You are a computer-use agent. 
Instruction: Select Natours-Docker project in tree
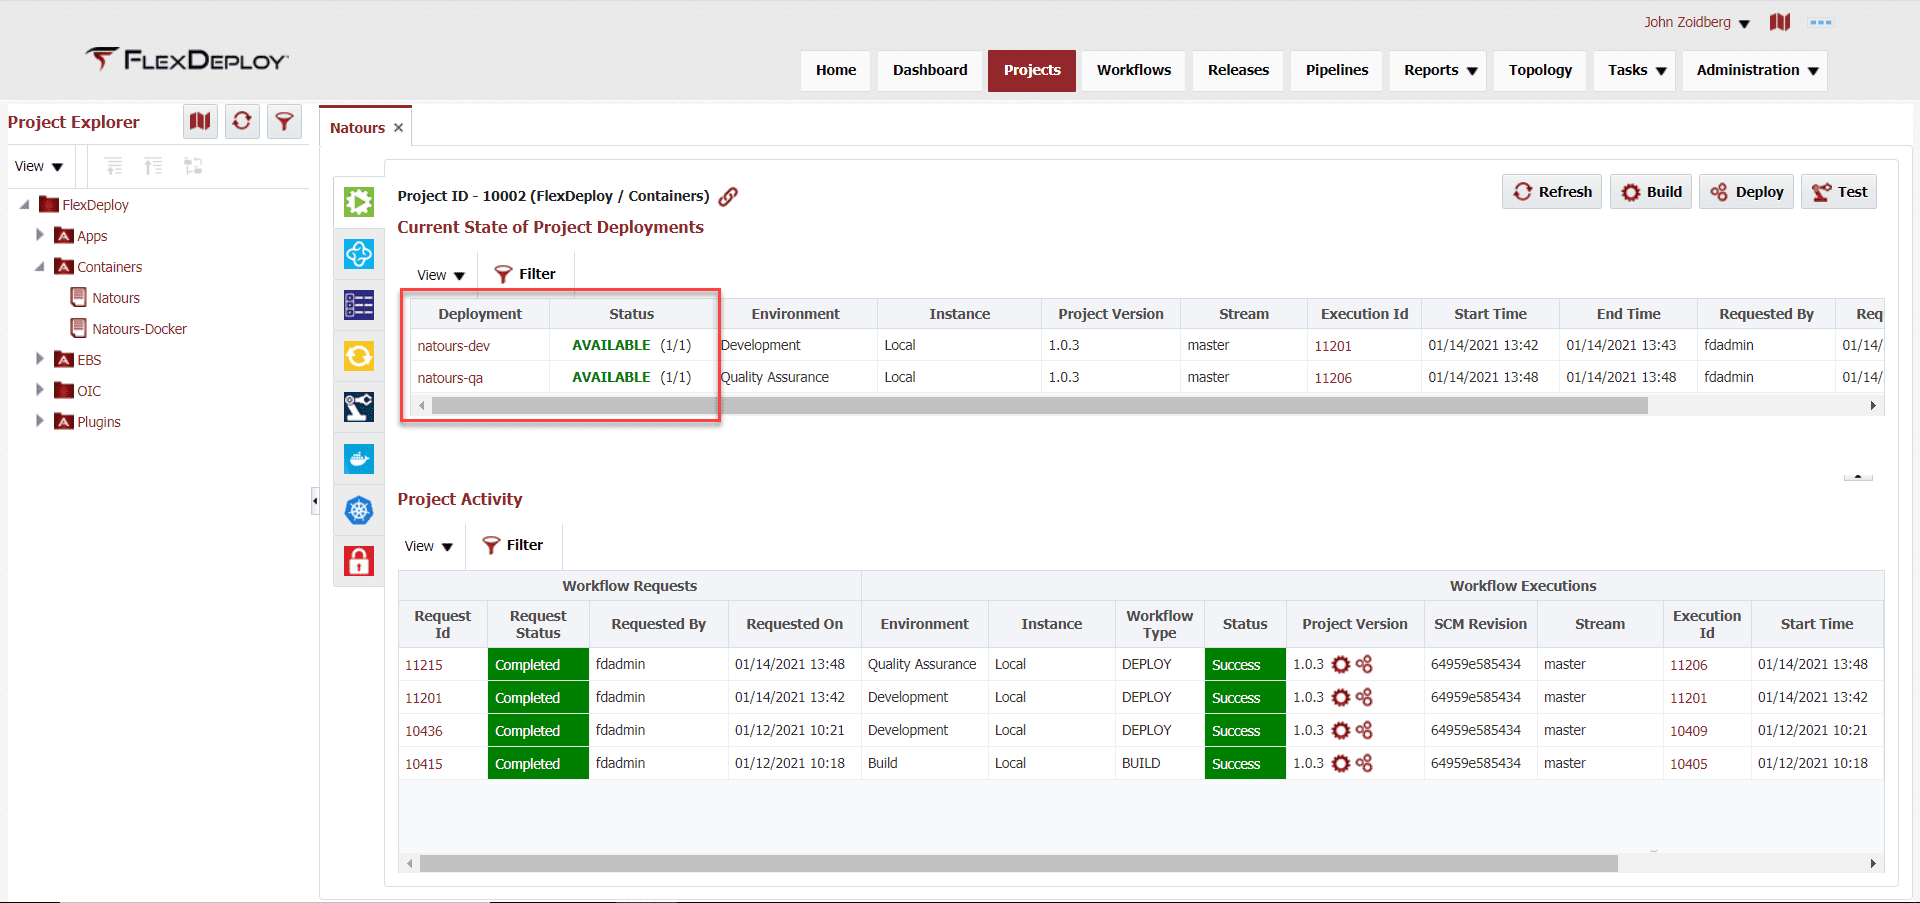[x=139, y=329]
